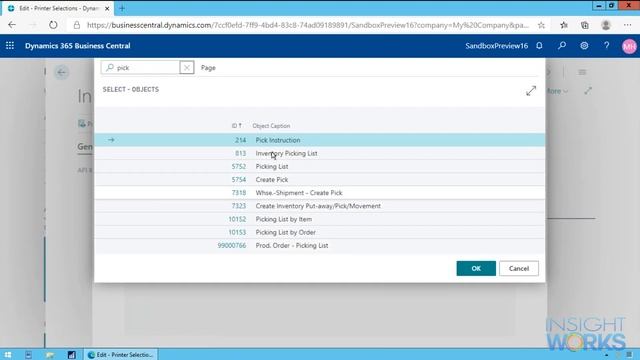View site information lock icon

(x=77, y=25)
